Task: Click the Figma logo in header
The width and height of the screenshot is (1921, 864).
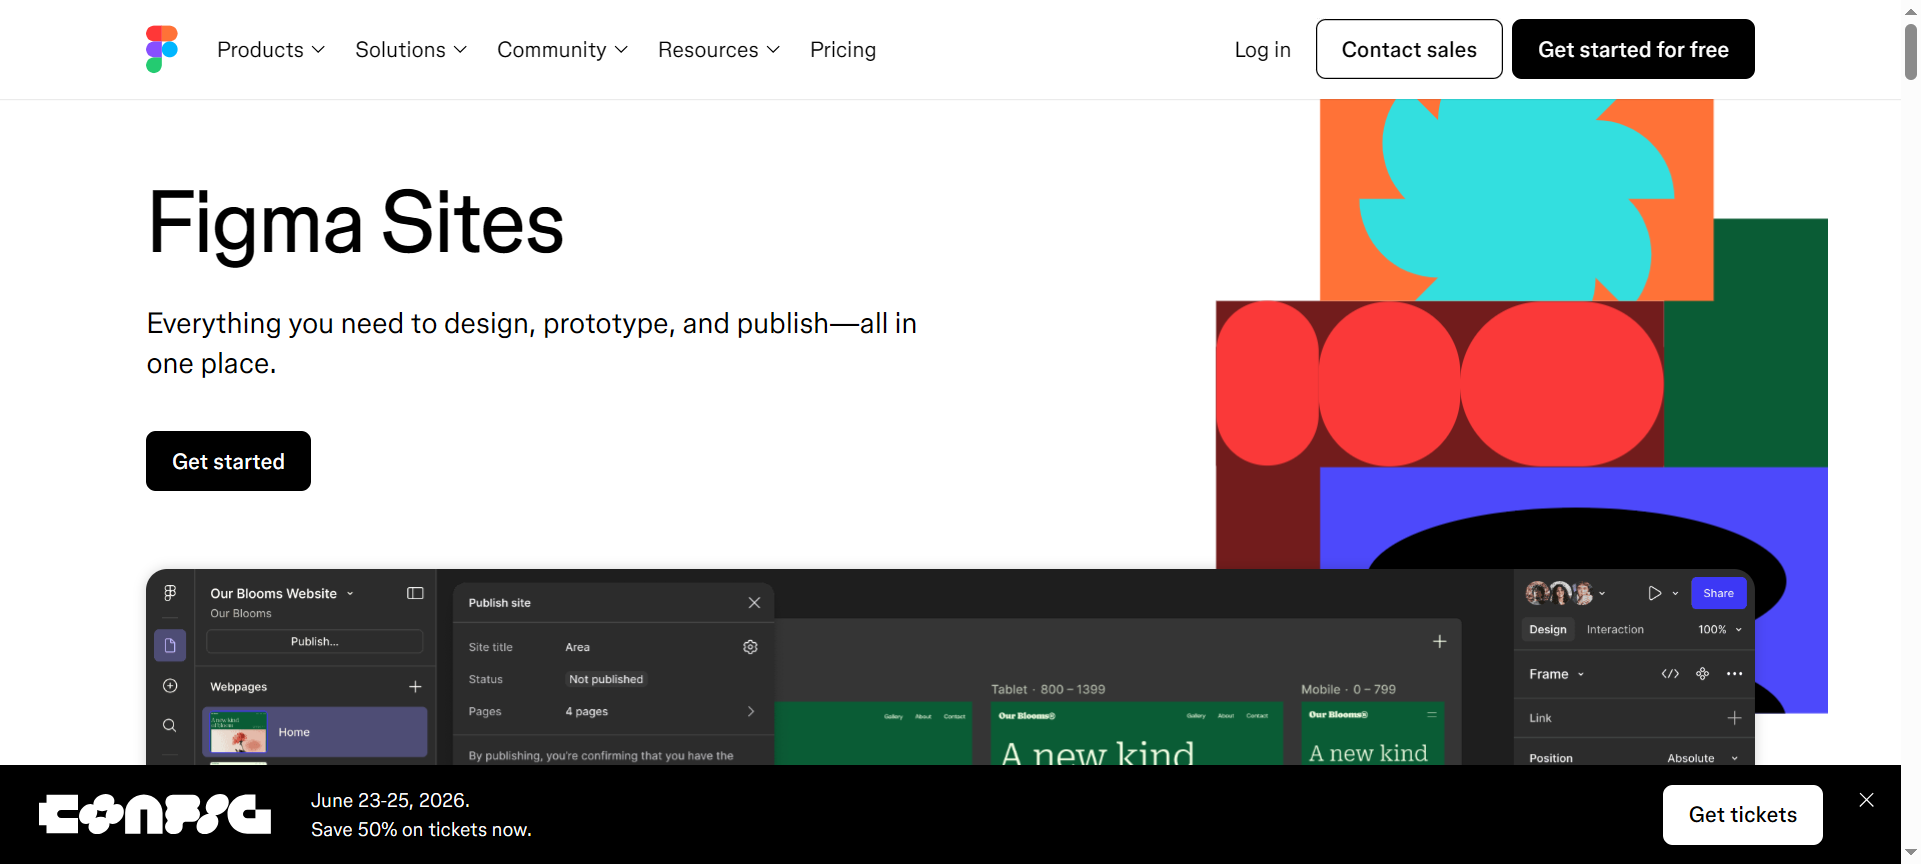Action: tap(162, 49)
